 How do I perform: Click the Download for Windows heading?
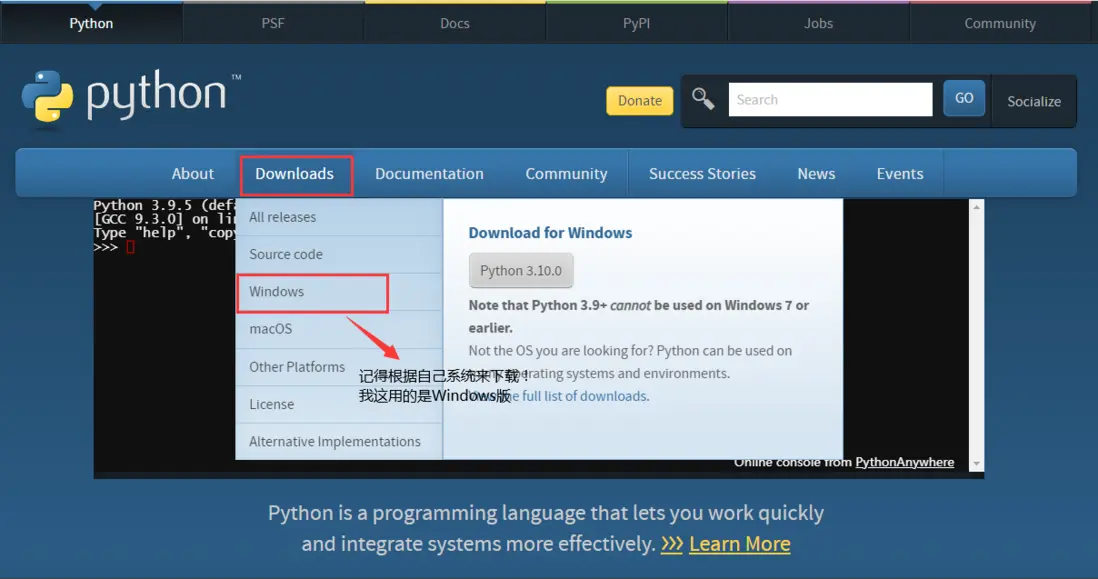click(x=550, y=232)
